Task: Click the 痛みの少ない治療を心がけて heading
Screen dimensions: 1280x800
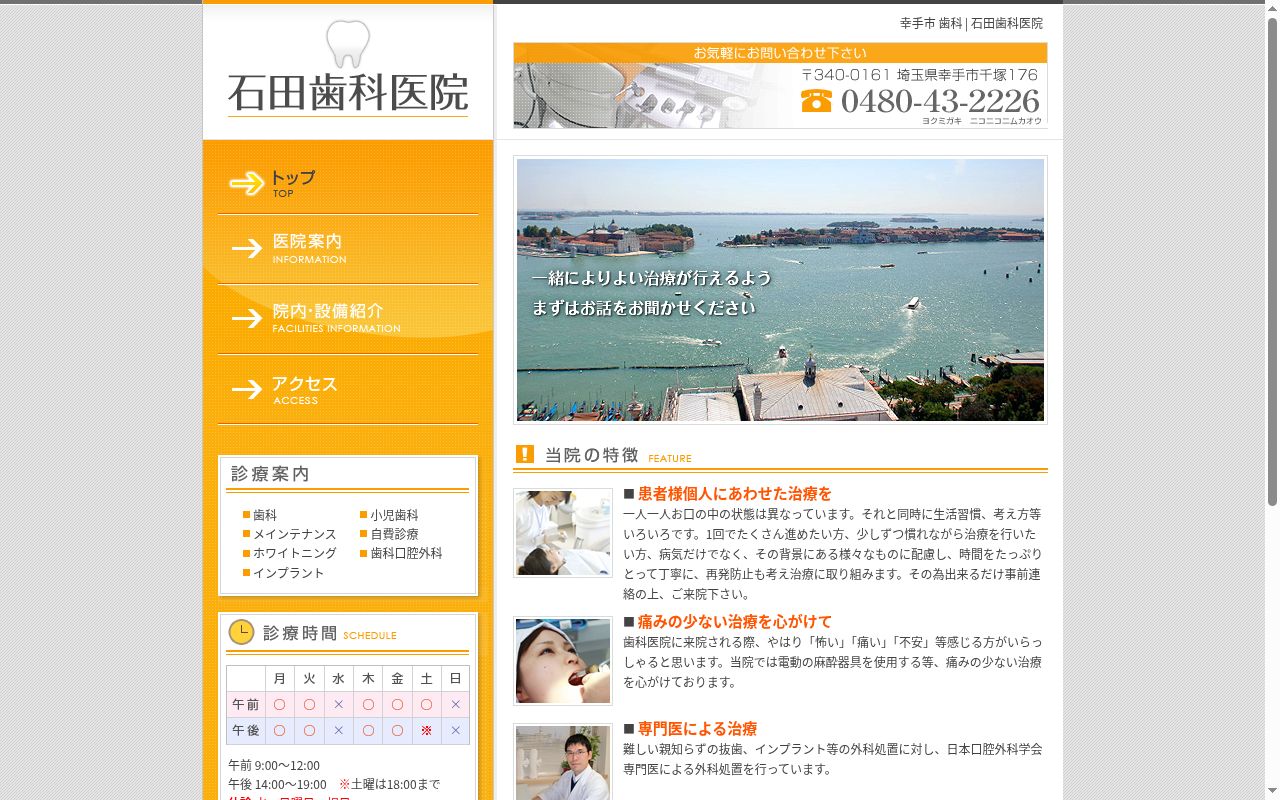Action: 735,622
